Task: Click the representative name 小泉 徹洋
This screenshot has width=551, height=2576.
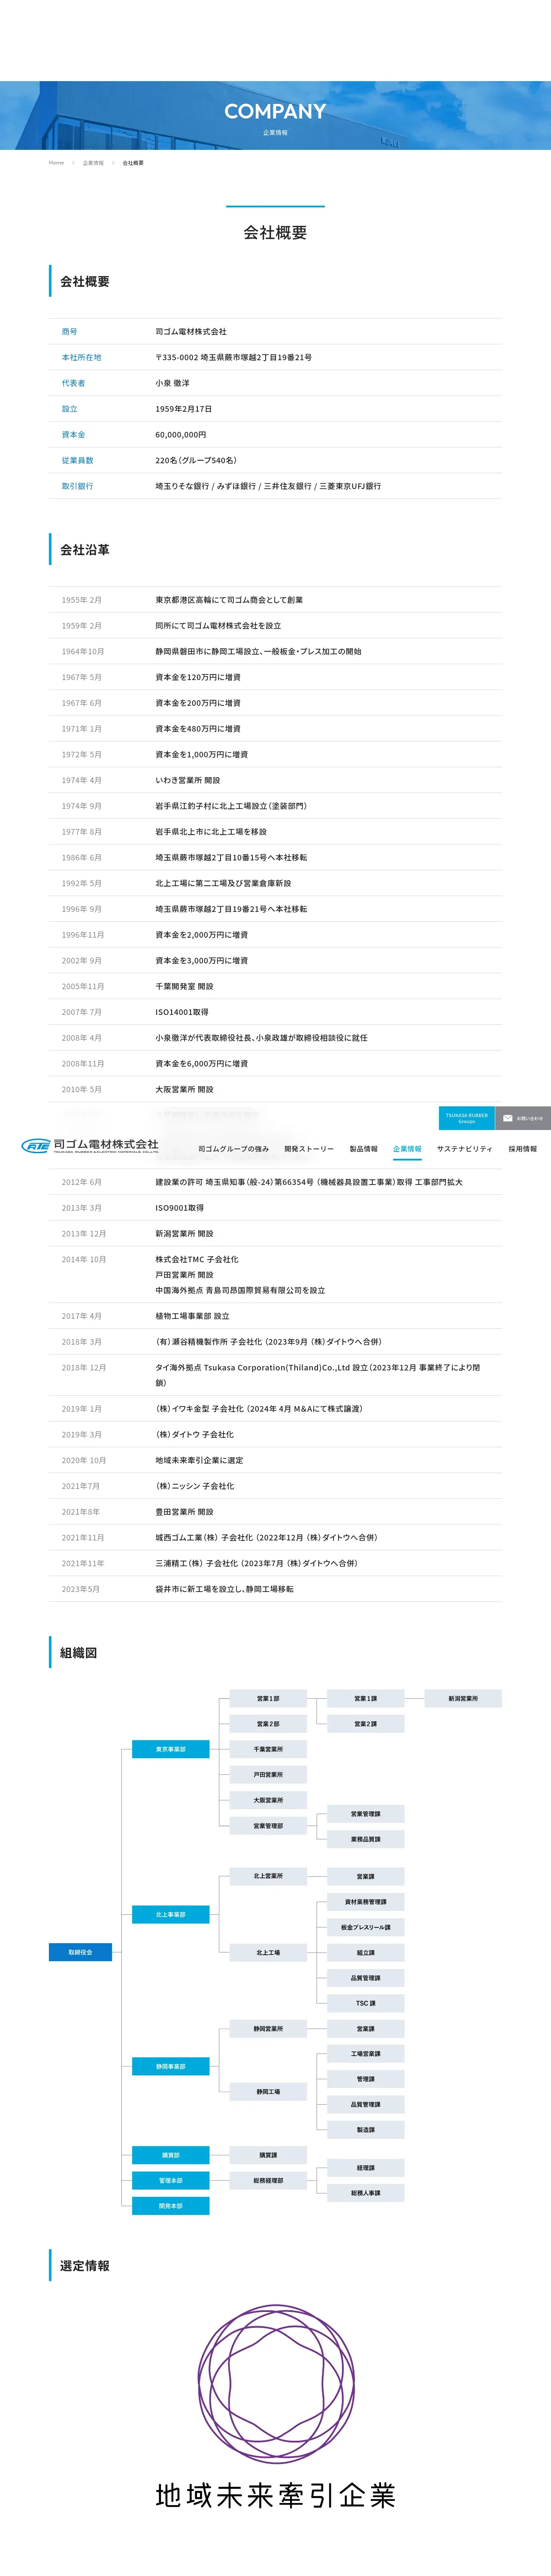Action: 172,383
